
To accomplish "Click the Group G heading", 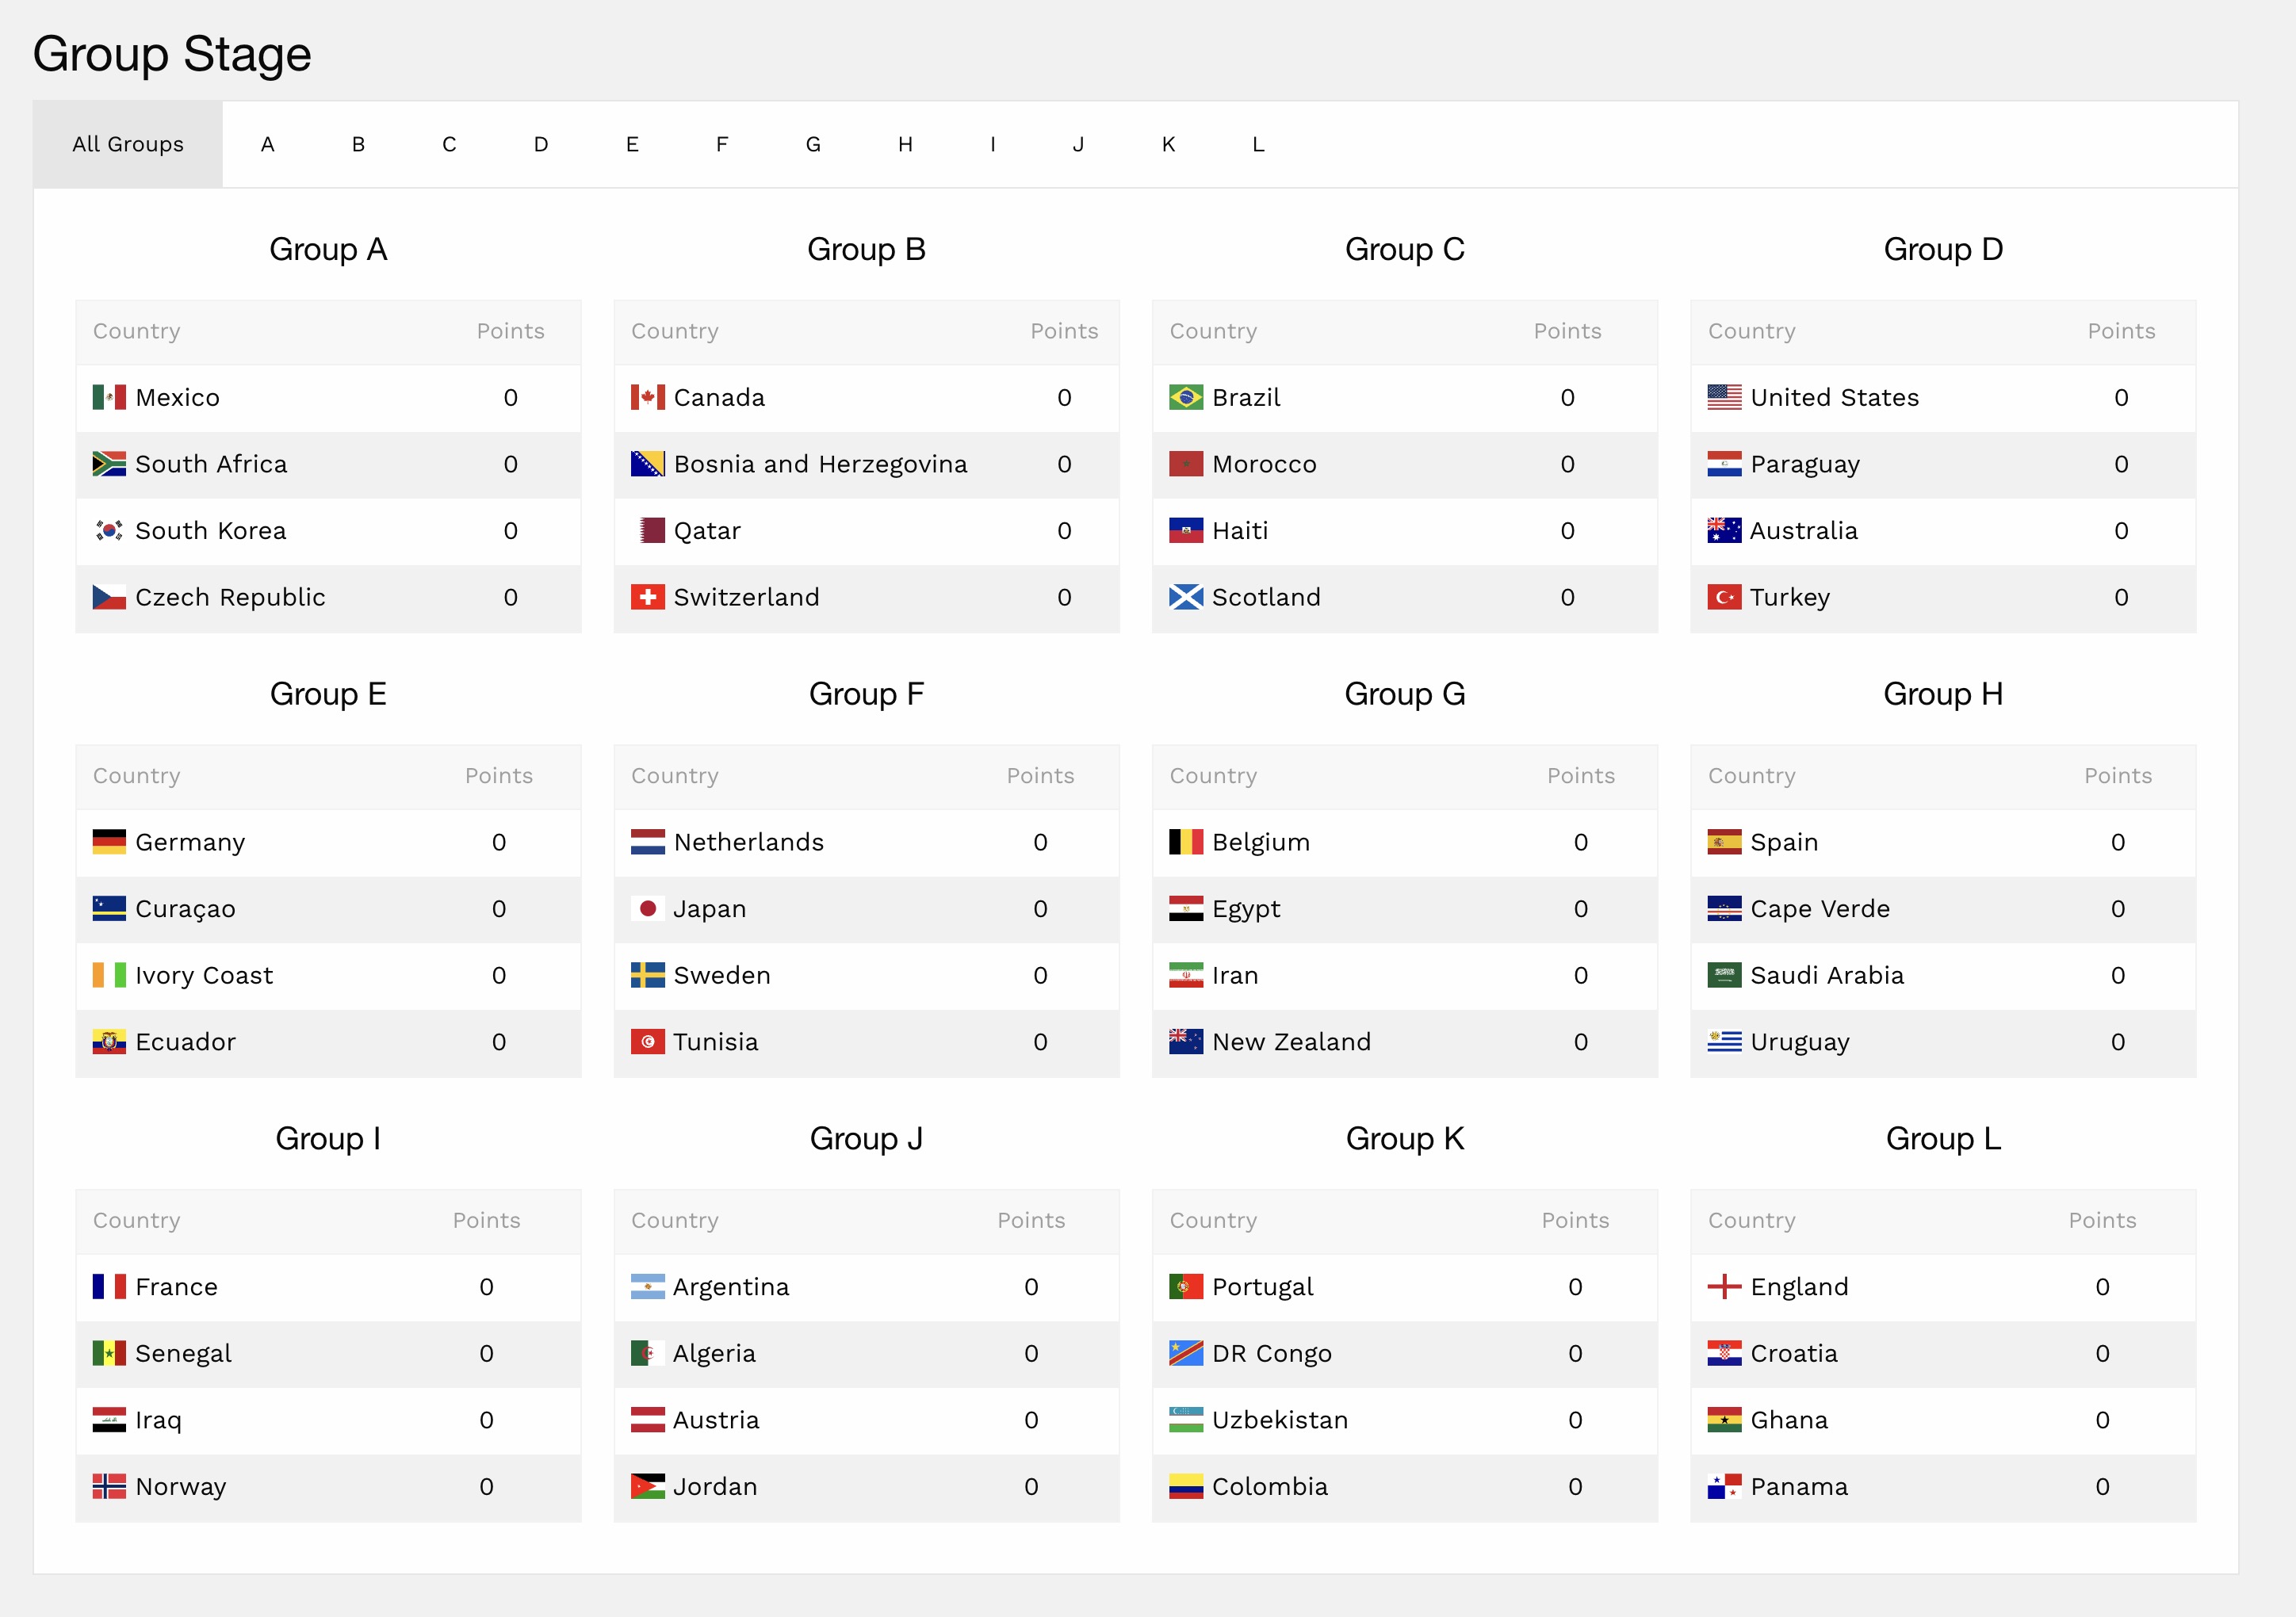I will coord(1404,693).
